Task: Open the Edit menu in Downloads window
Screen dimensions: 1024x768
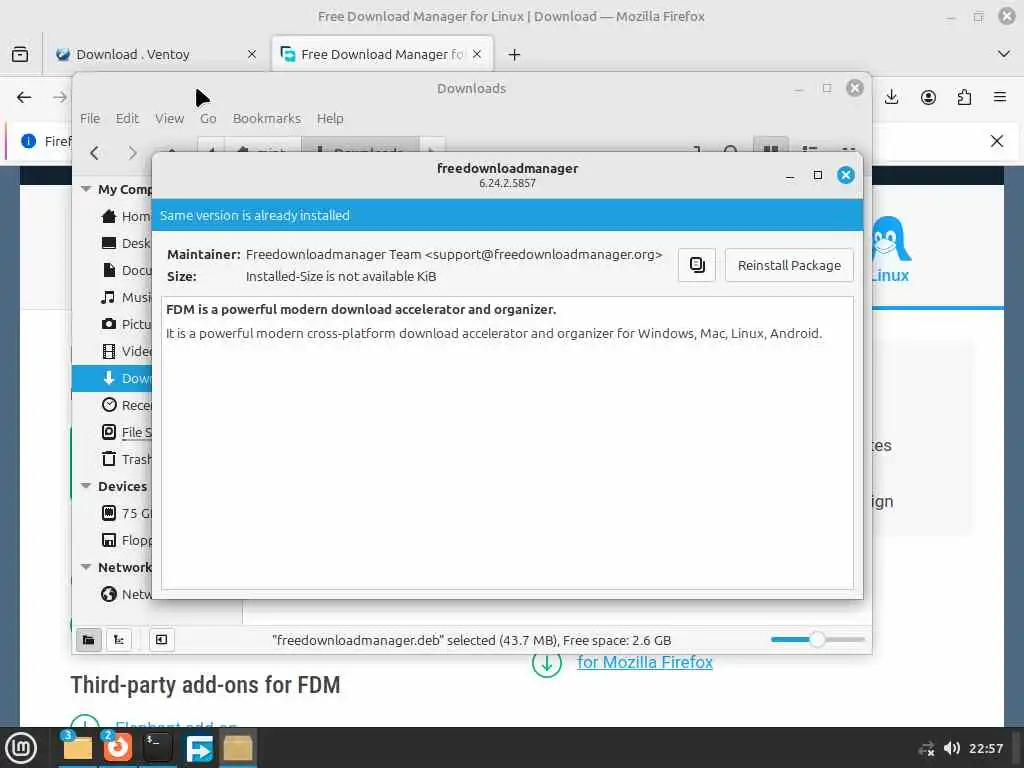Action: (127, 118)
